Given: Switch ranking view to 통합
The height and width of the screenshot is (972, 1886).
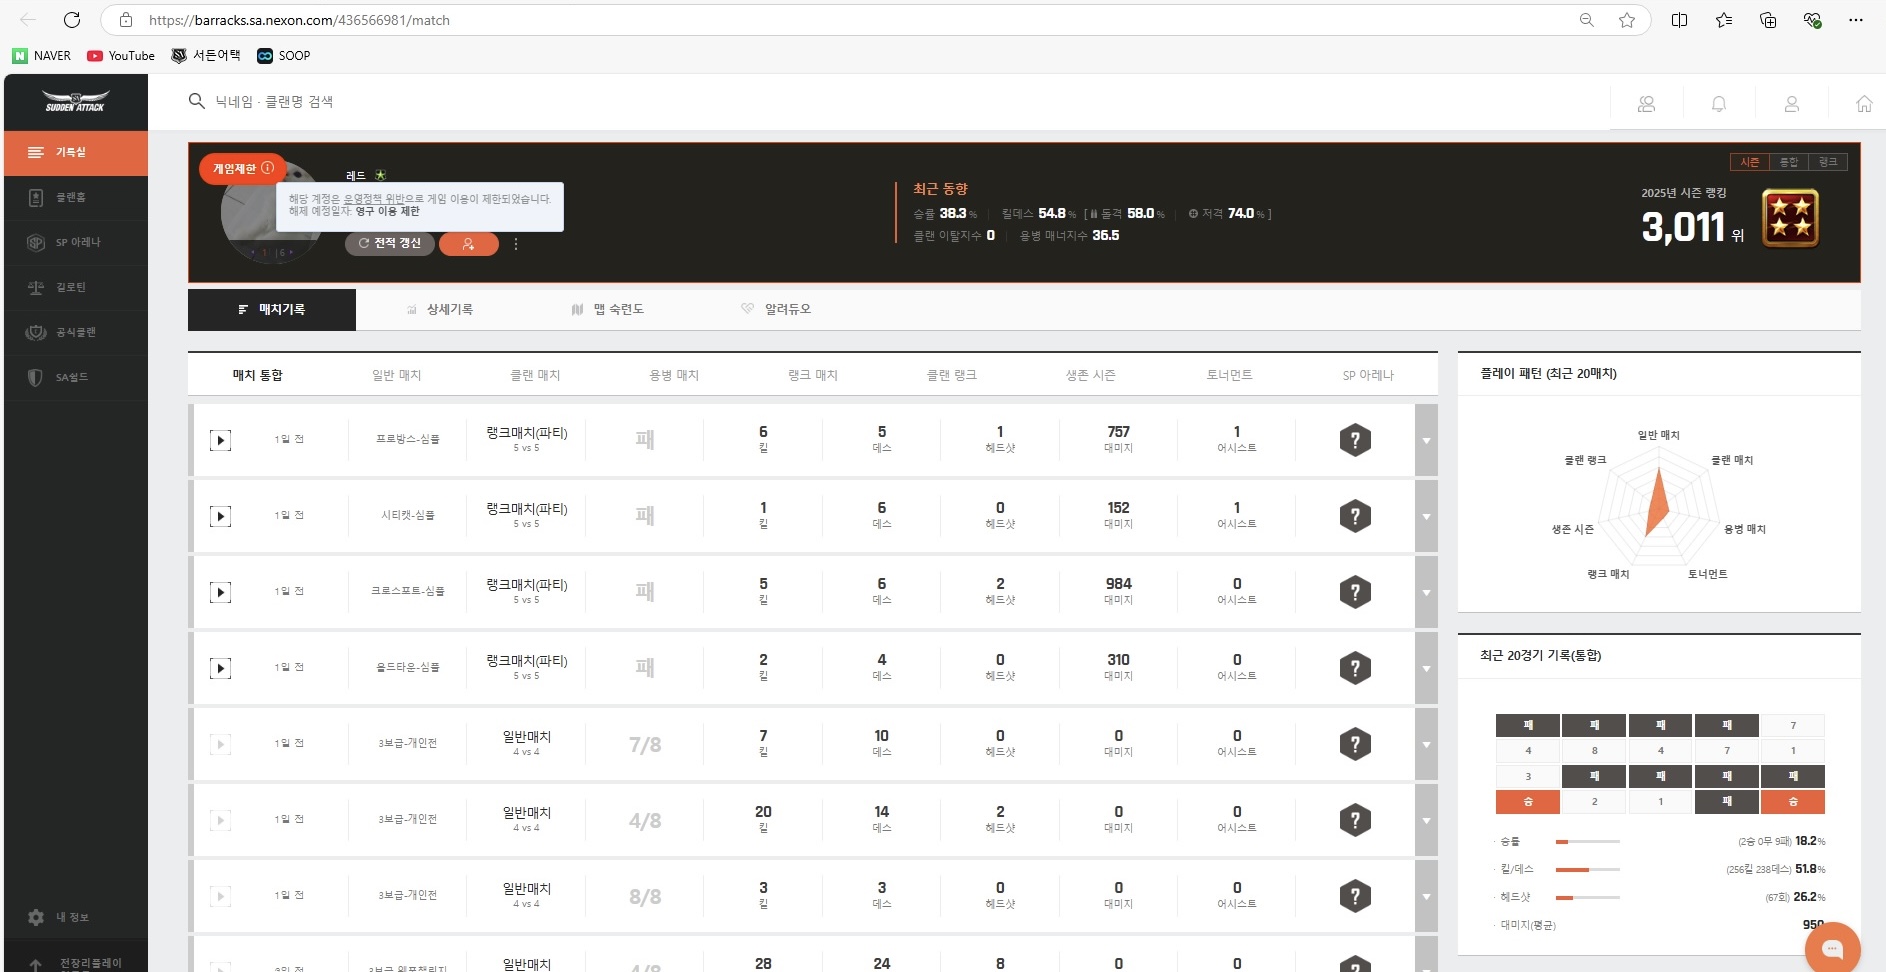Looking at the screenshot, I should click(x=1788, y=162).
